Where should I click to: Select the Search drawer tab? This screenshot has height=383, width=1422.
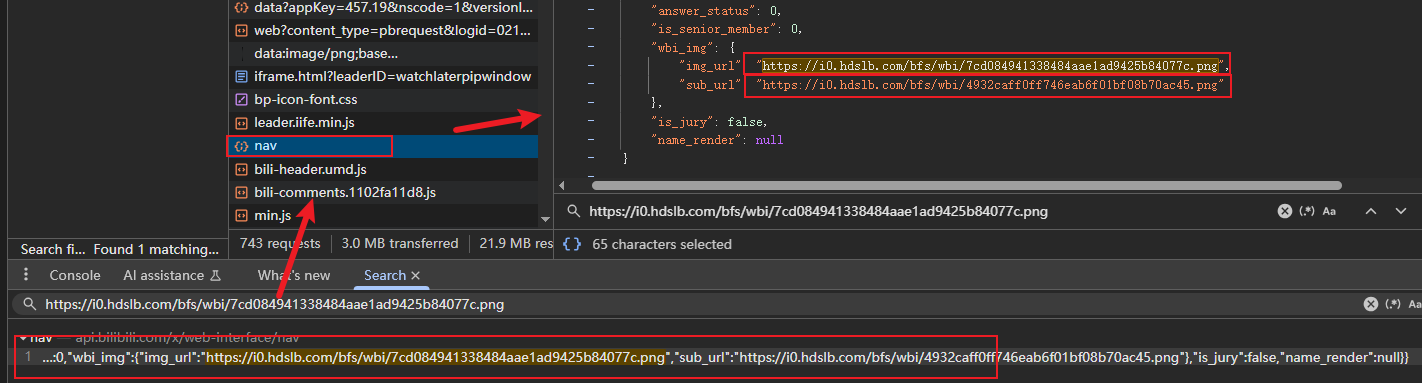click(385, 275)
